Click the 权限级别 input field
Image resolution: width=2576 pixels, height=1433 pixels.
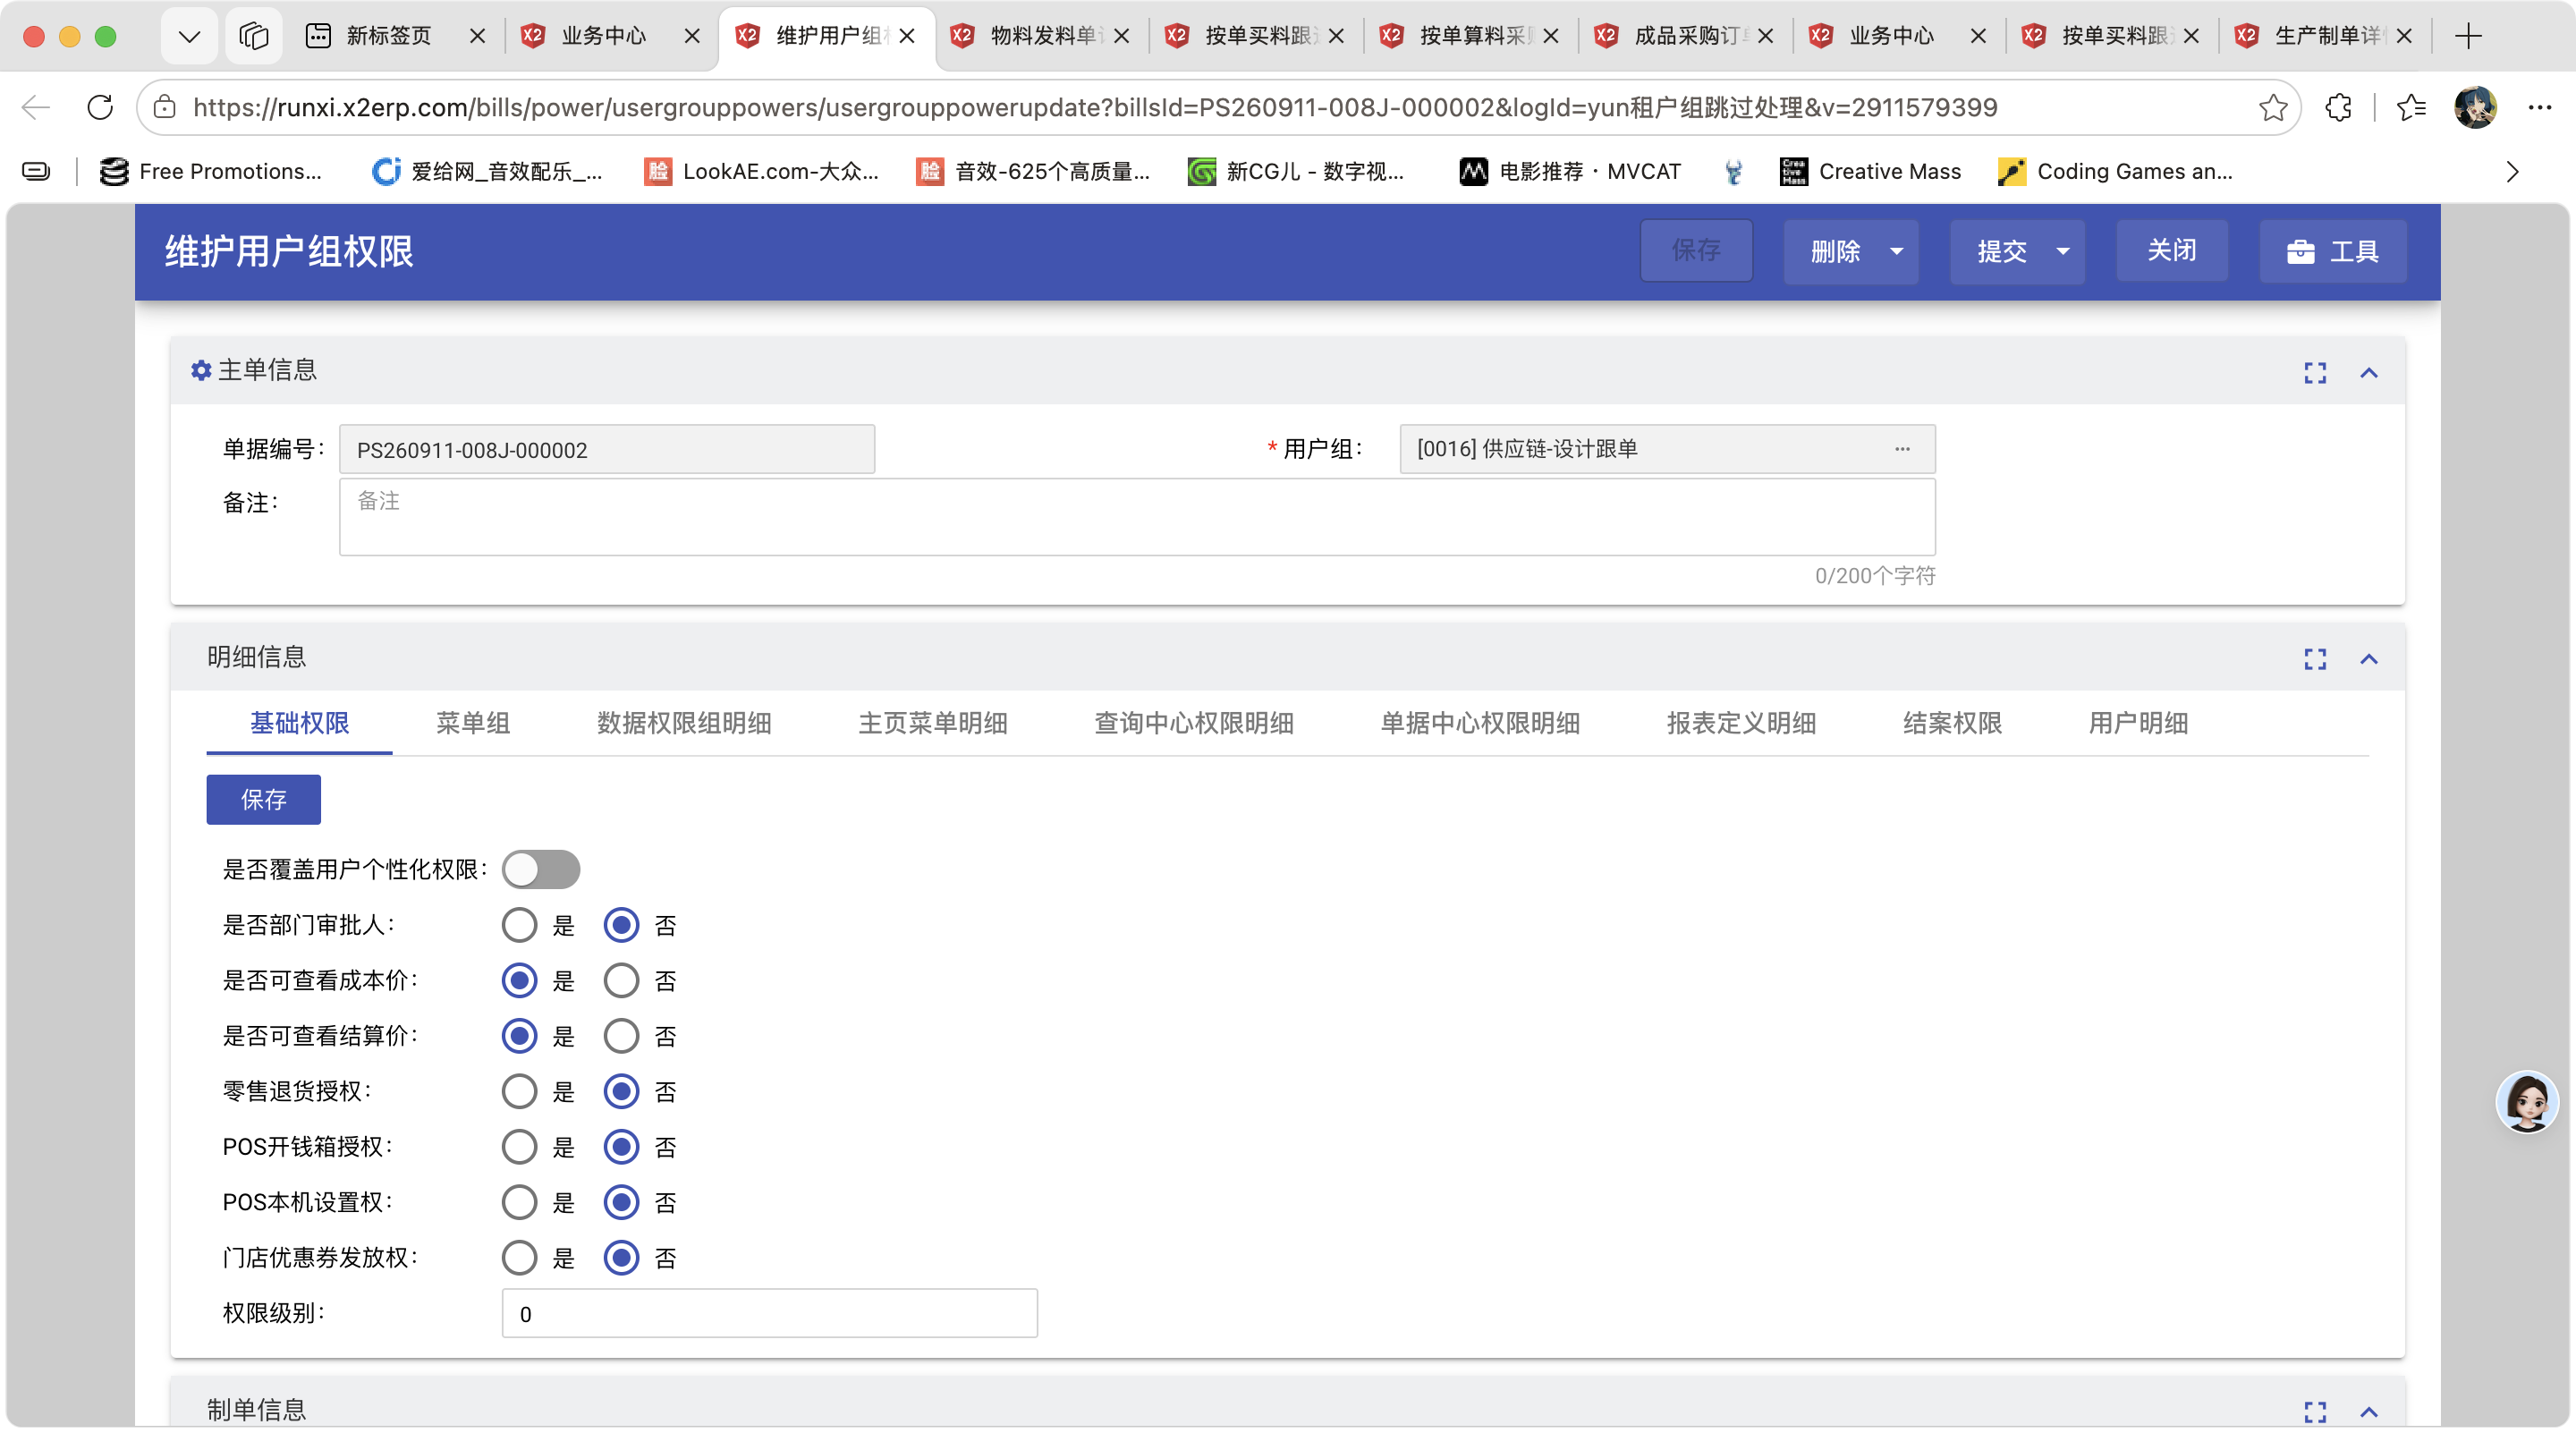point(769,1314)
